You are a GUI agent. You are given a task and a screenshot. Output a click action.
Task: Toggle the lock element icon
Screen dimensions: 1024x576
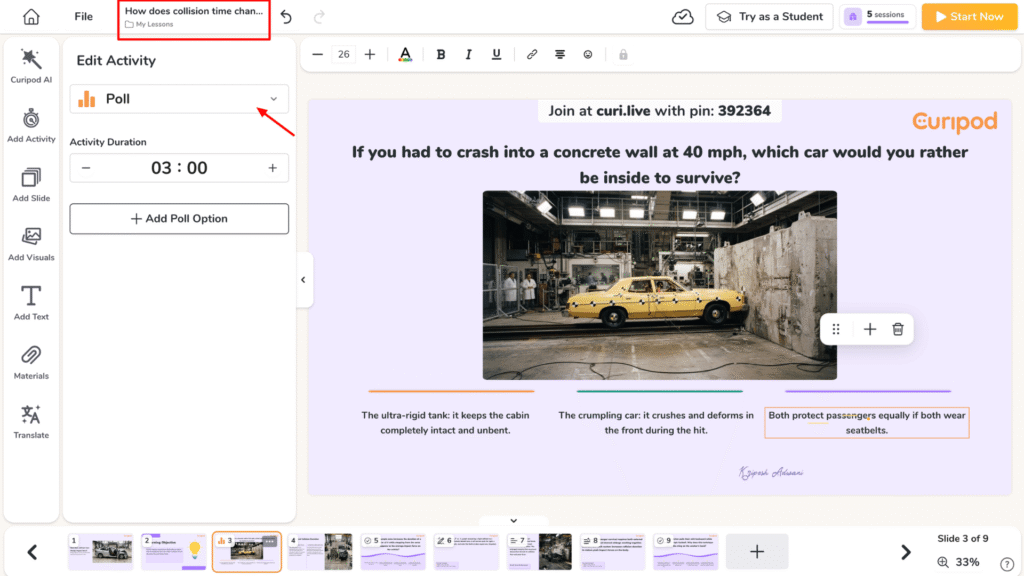click(623, 54)
